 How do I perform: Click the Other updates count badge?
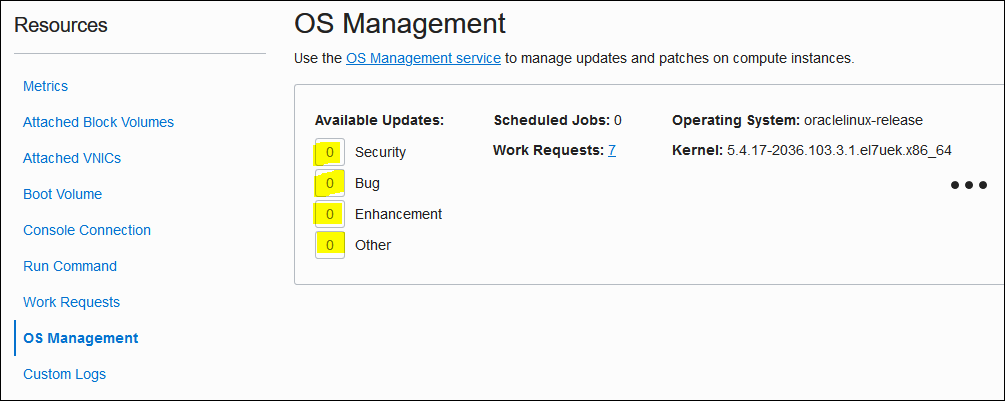click(330, 245)
